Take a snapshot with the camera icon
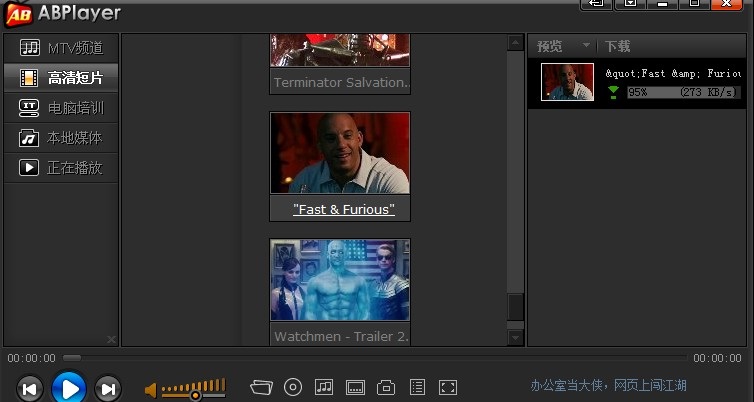This screenshot has height=402, width=754. (x=386, y=388)
